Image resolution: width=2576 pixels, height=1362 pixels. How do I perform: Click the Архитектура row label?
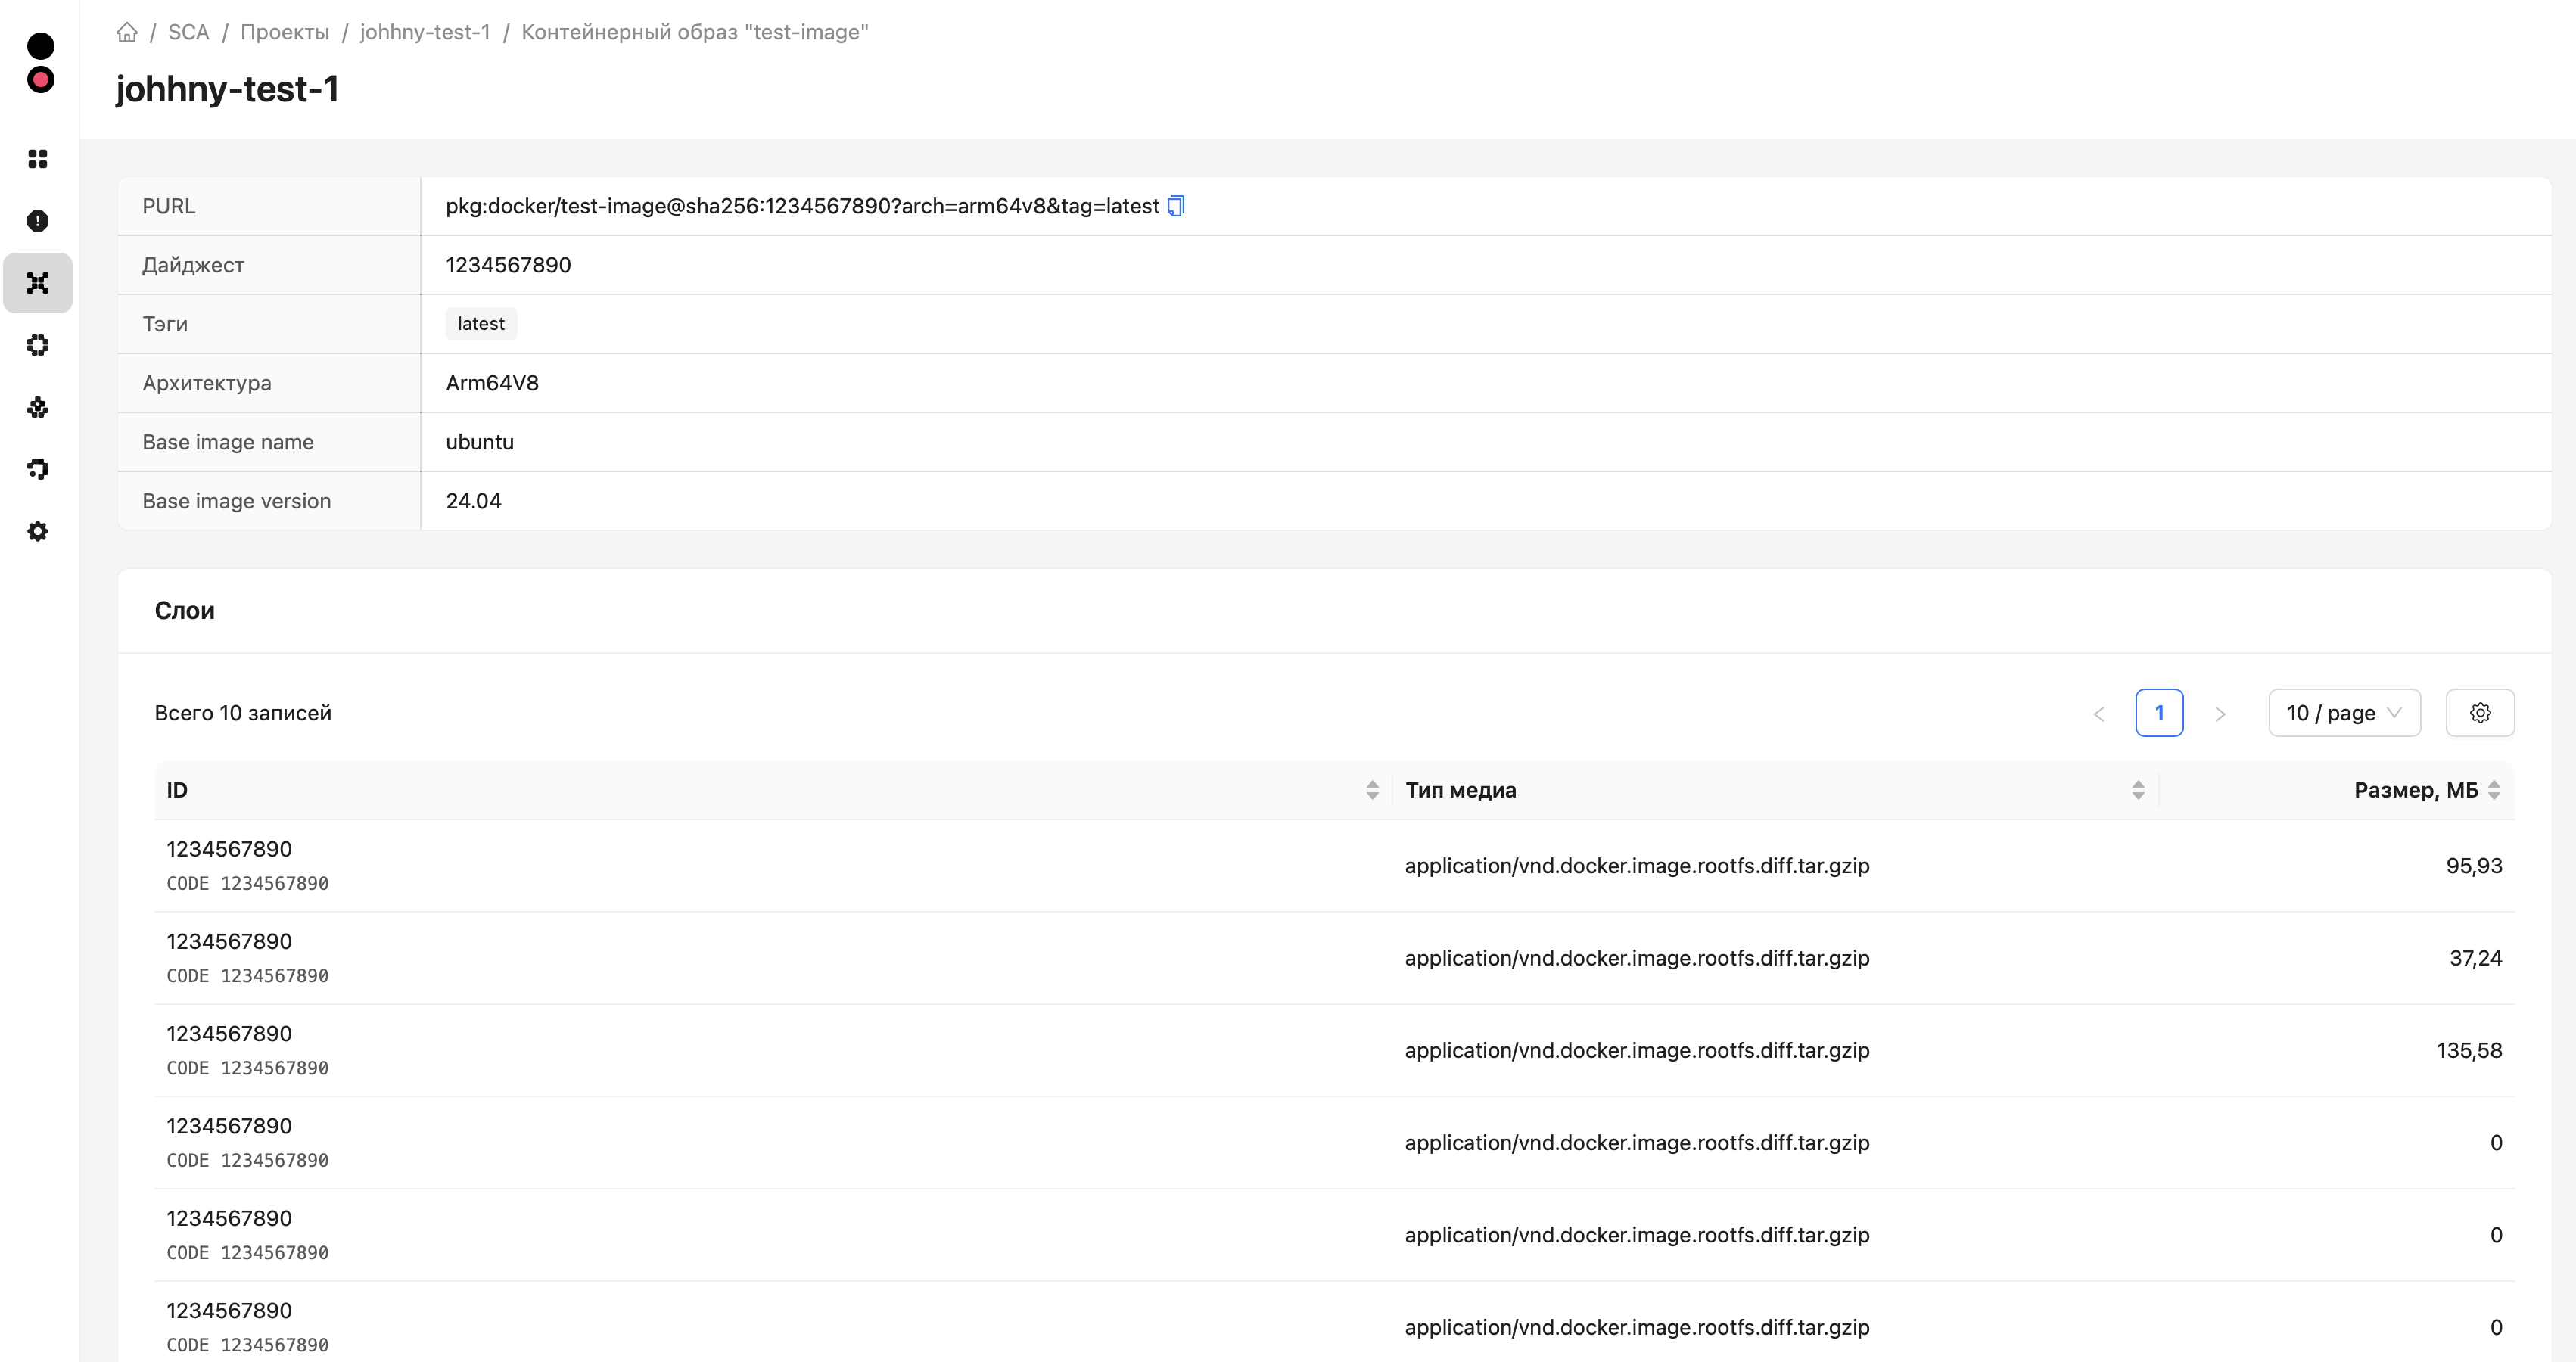[x=207, y=383]
